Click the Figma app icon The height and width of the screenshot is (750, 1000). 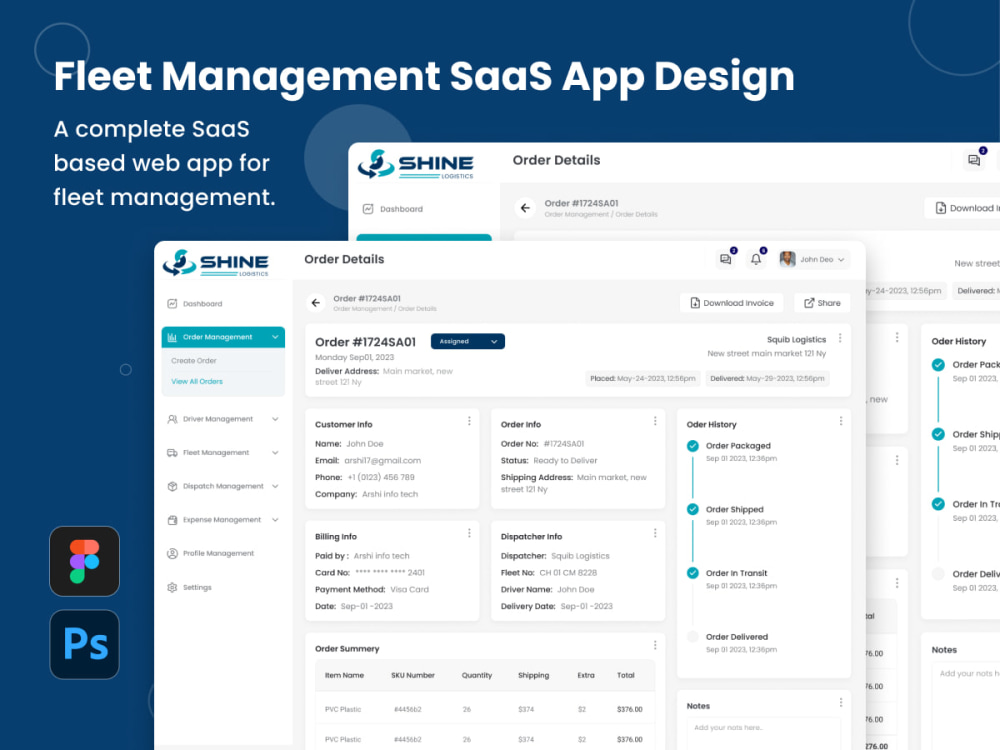click(x=84, y=561)
